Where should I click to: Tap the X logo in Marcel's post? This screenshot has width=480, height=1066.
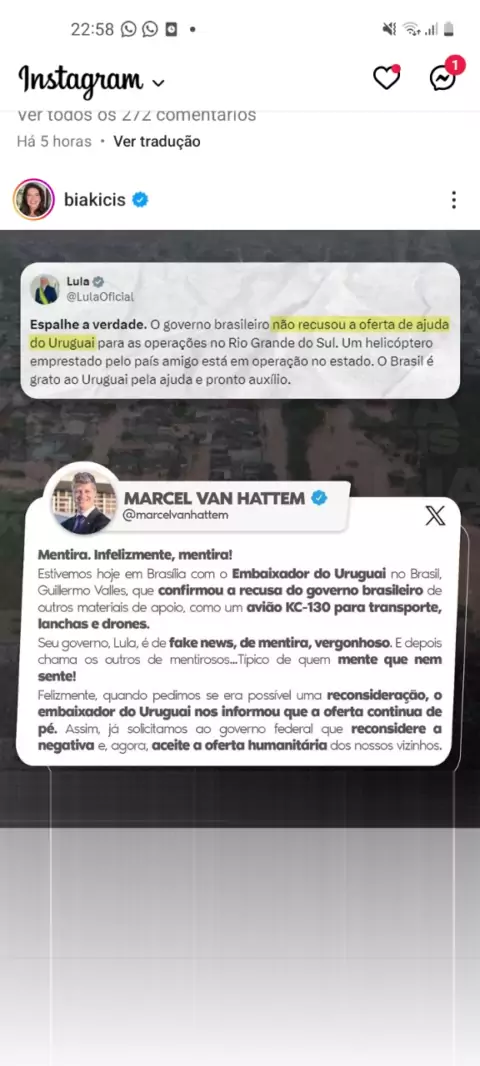pyautogui.click(x=435, y=515)
